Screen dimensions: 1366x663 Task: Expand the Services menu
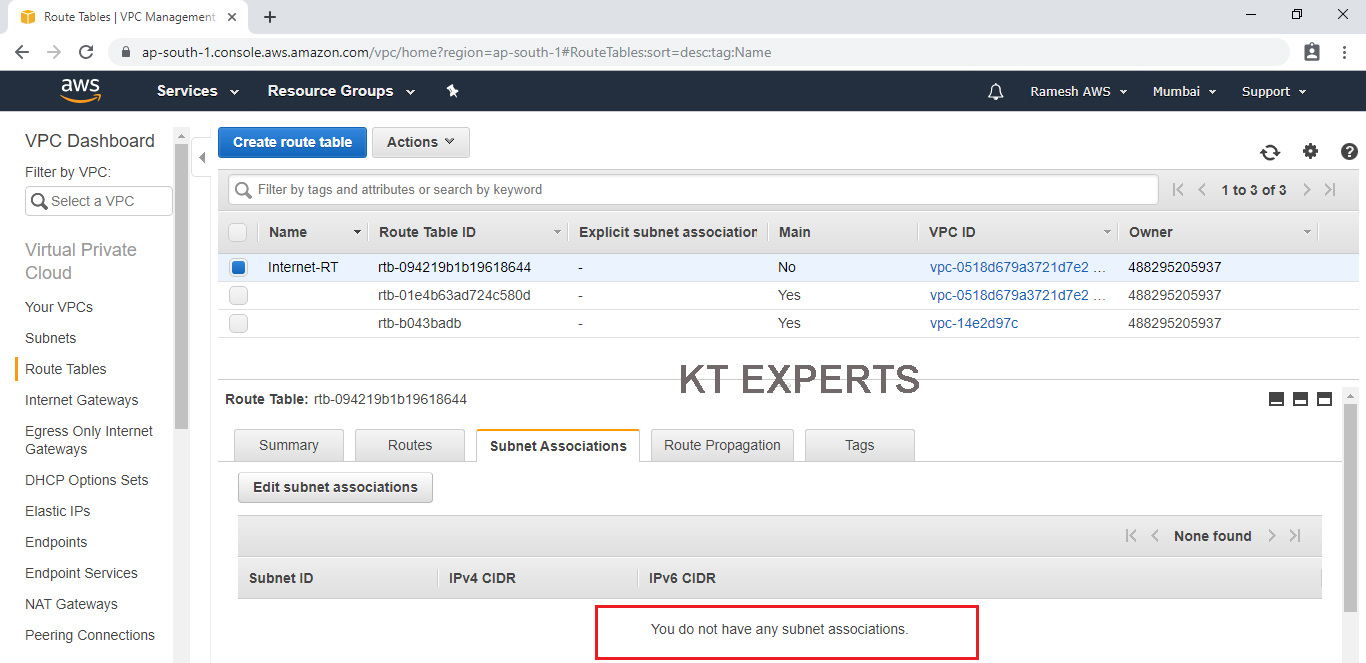[198, 91]
